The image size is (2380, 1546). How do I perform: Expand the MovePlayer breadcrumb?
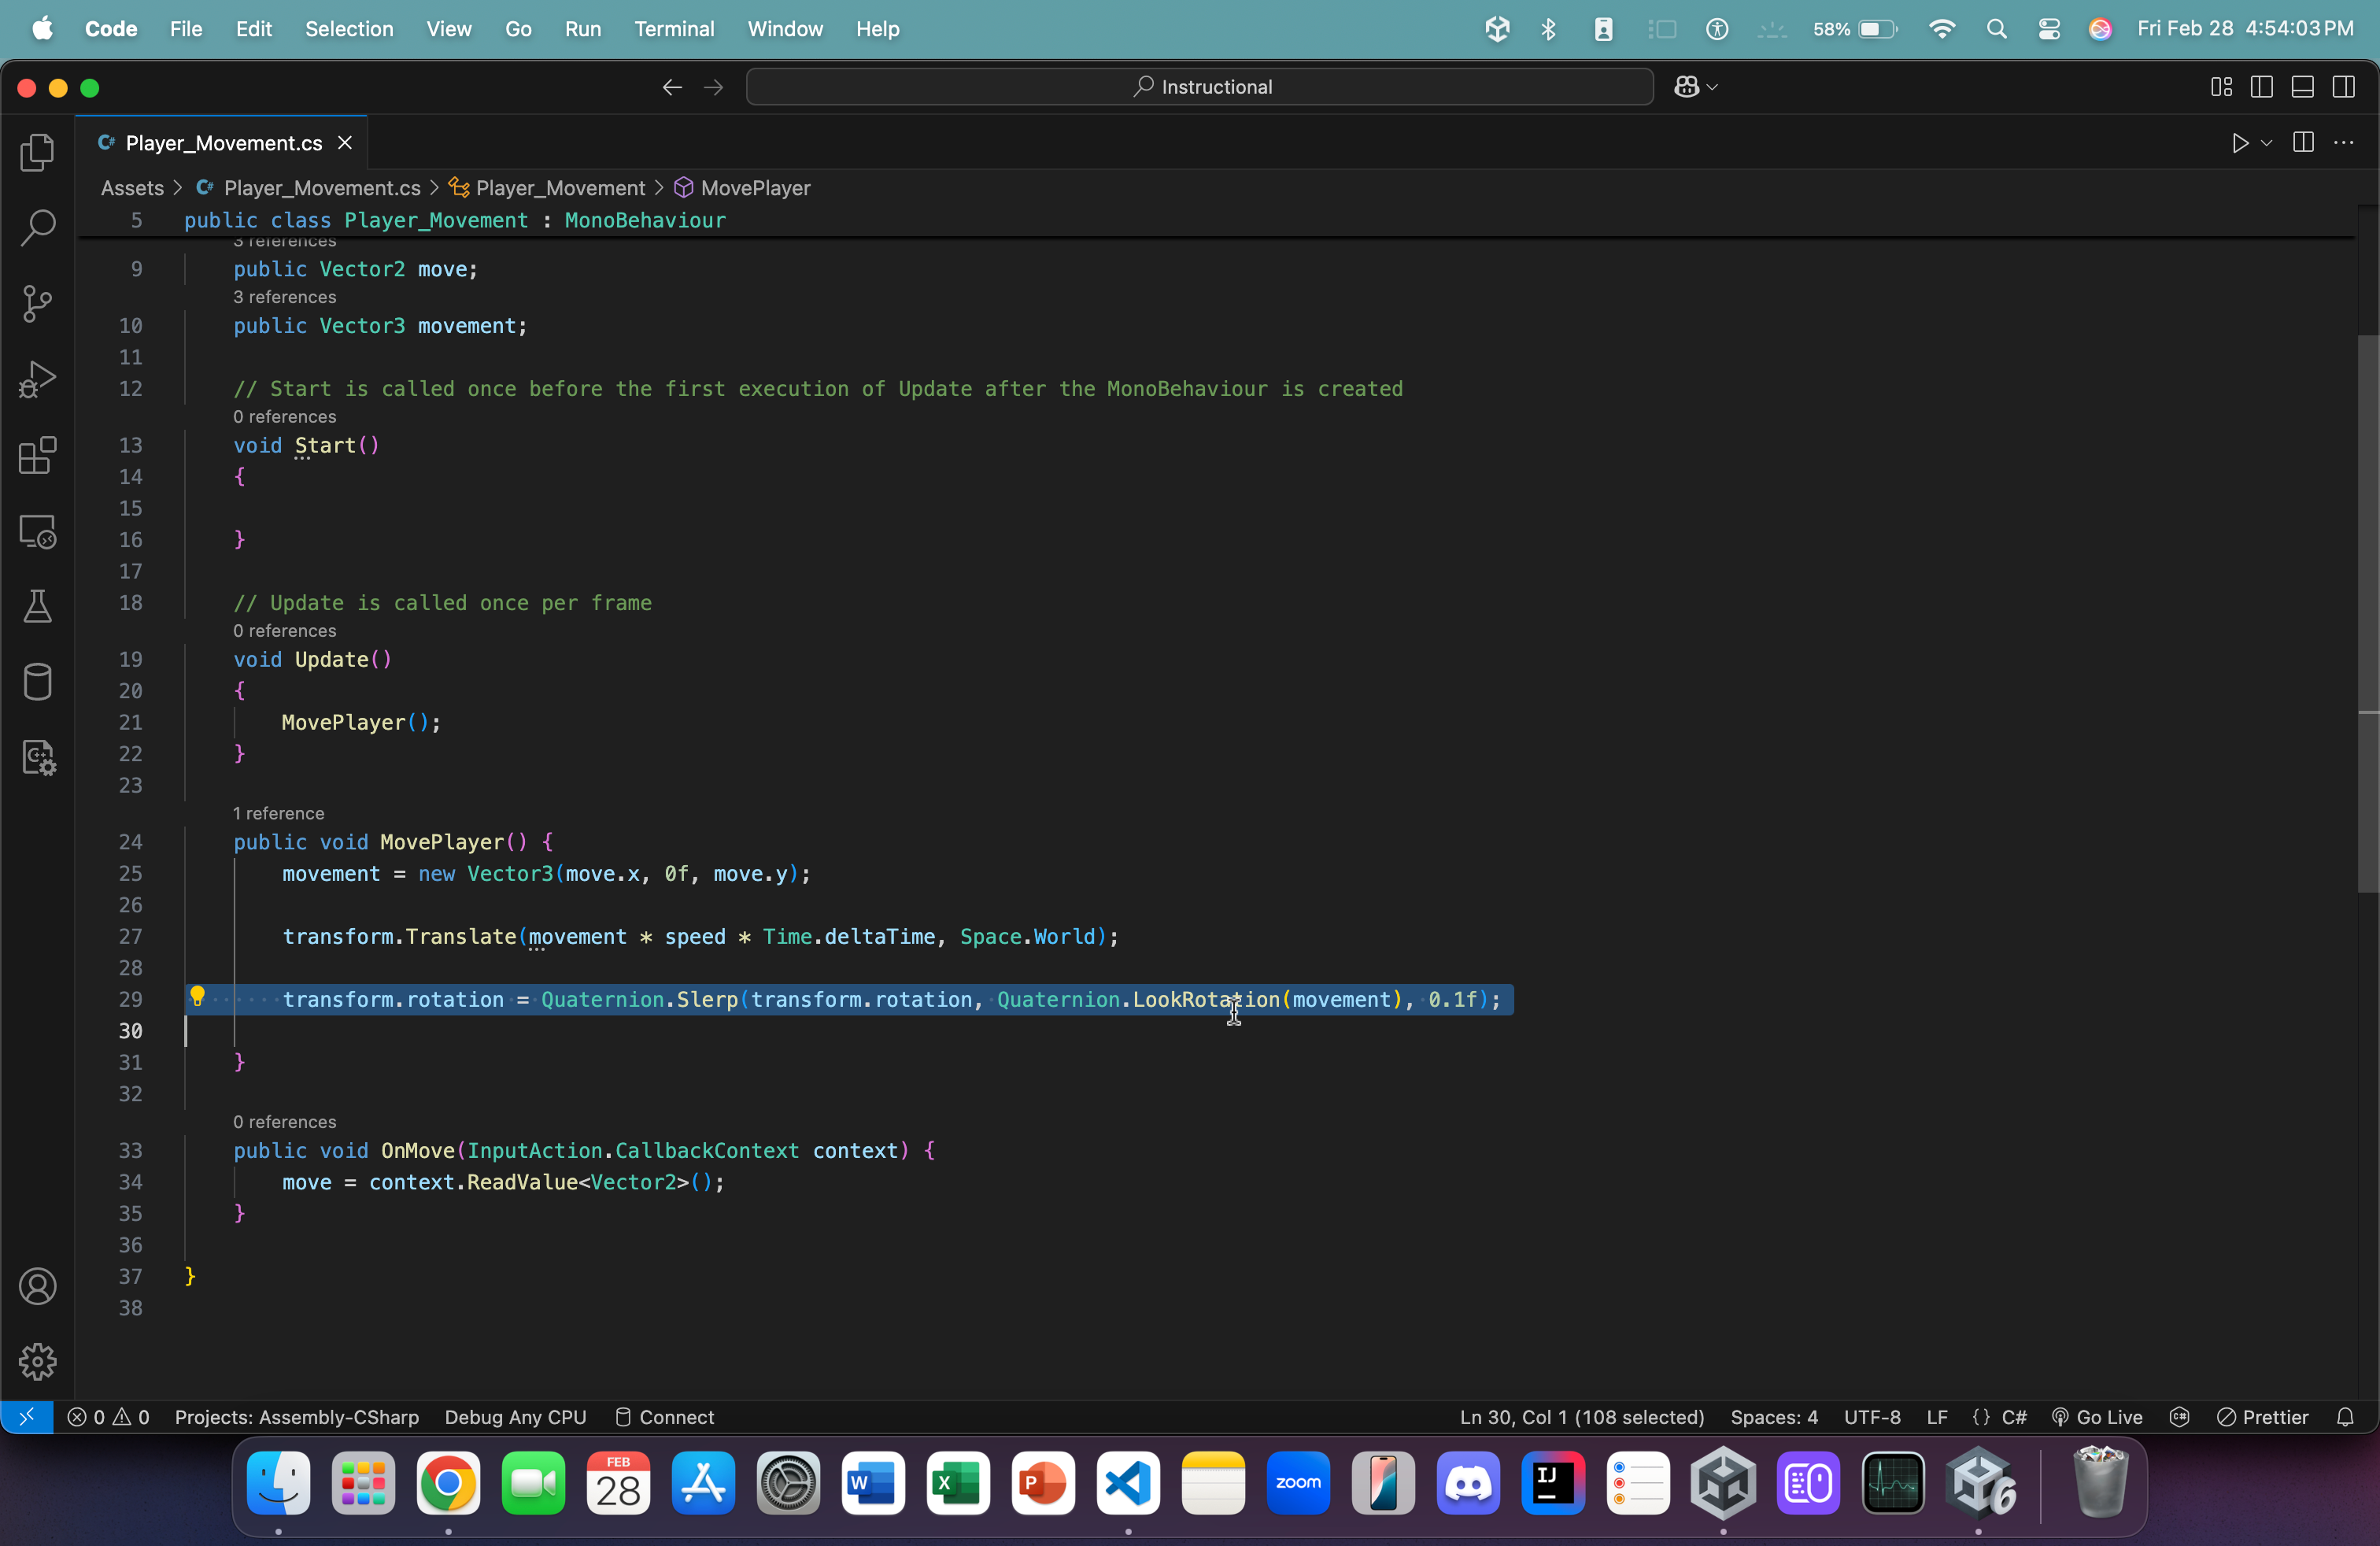pos(755,188)
